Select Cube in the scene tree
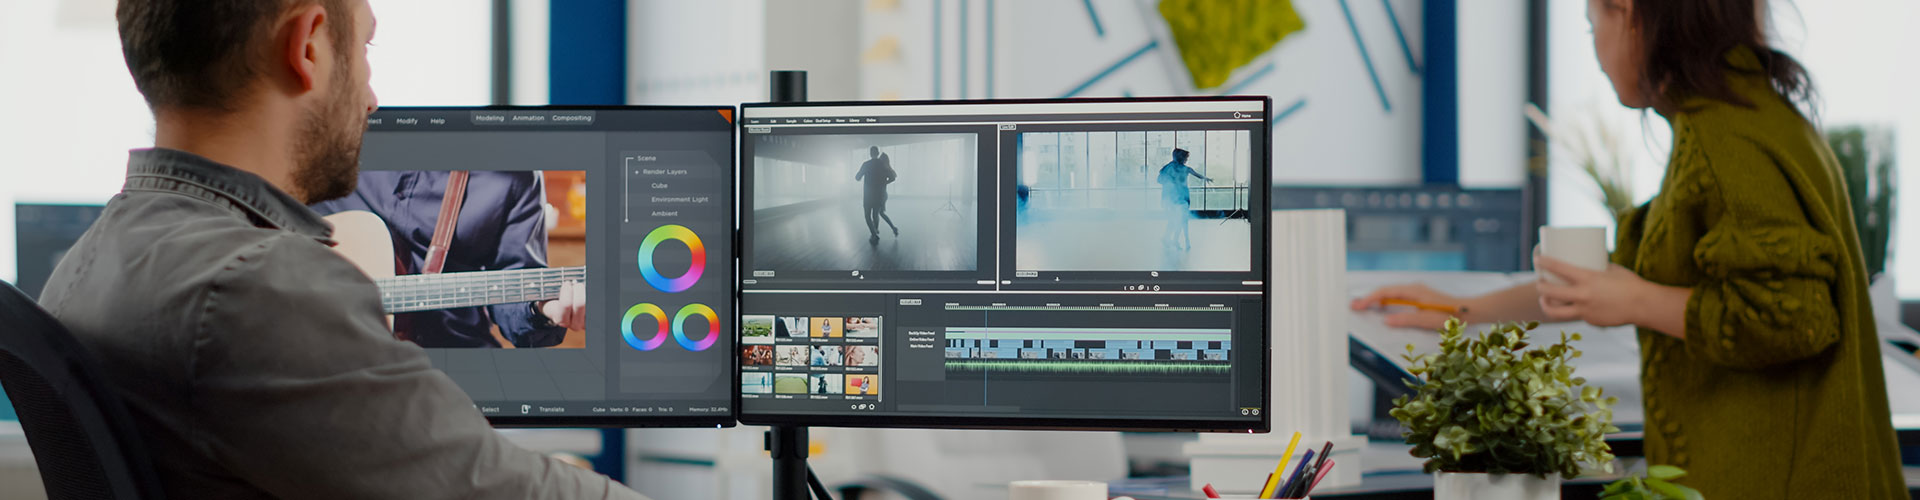1920x500 pixels. click(659, 186)
